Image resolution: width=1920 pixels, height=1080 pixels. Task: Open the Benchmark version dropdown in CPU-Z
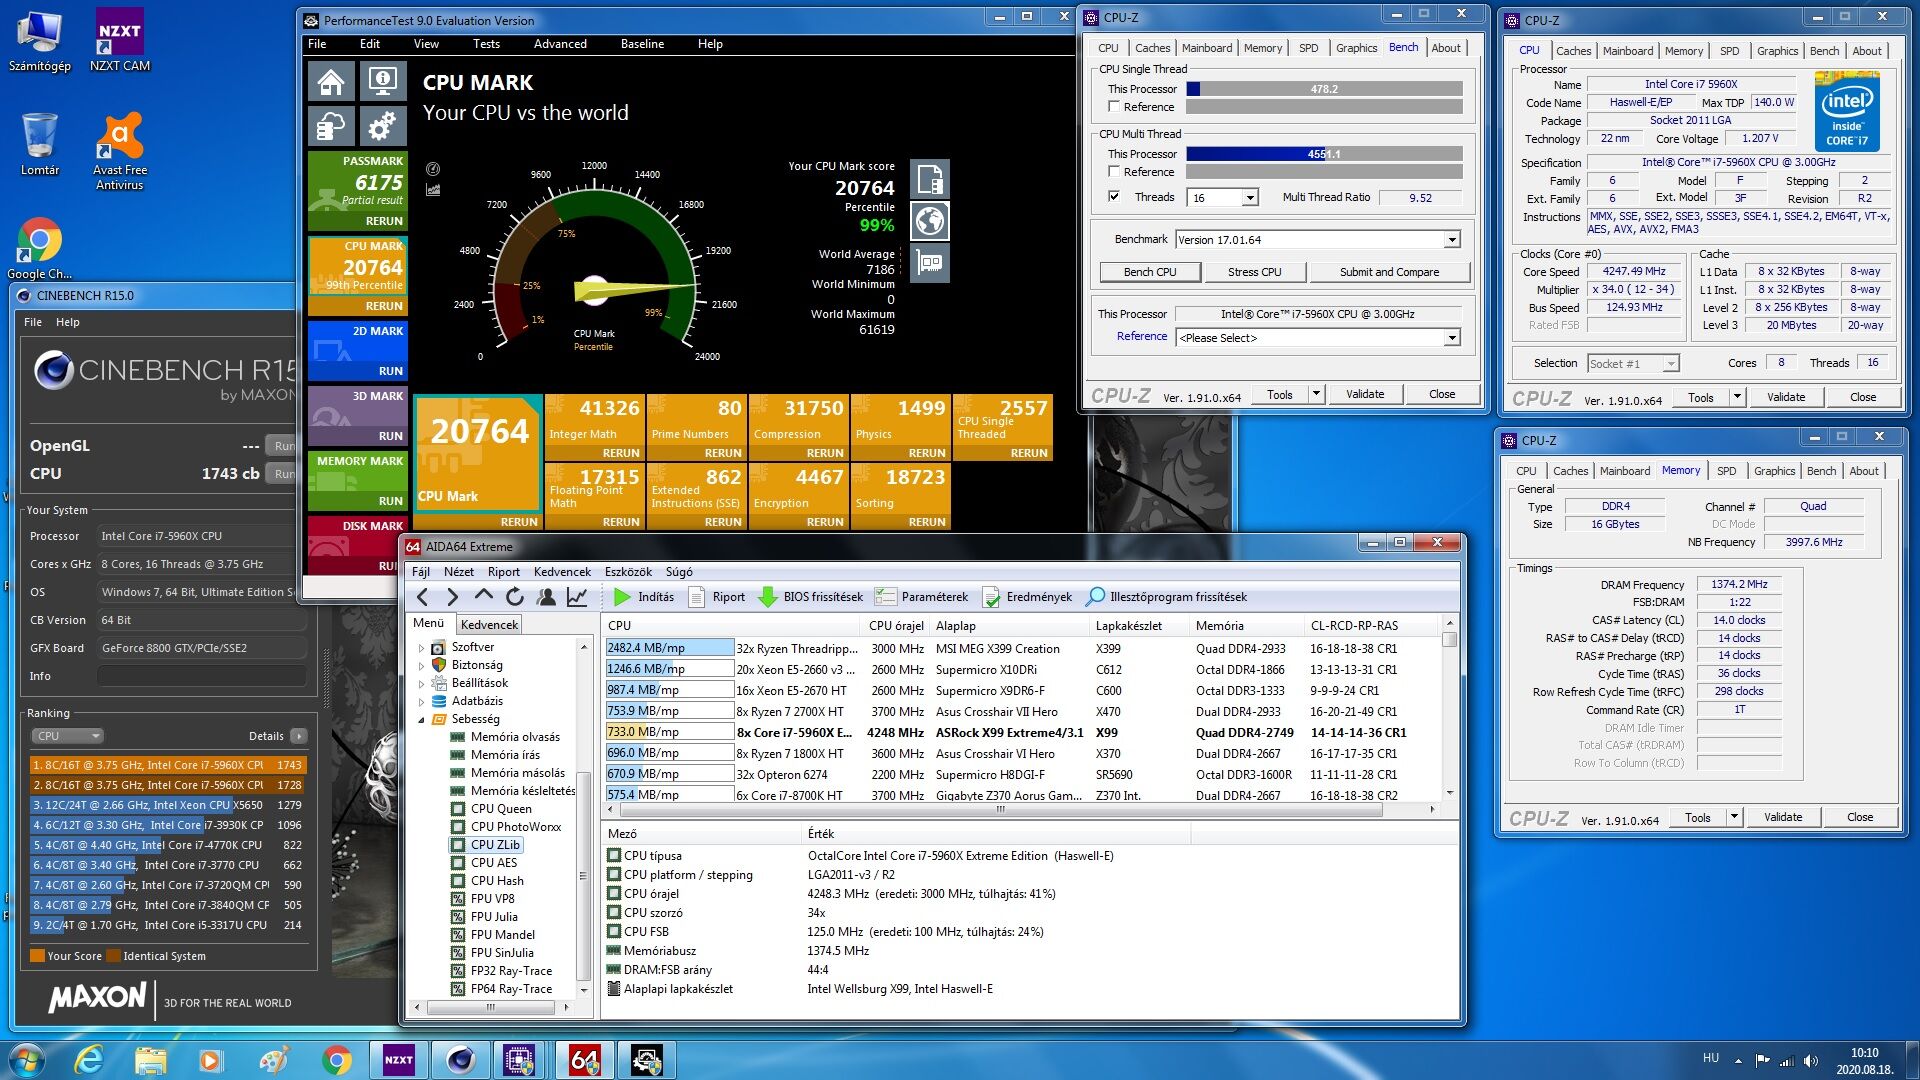[x=1451, y=240]
